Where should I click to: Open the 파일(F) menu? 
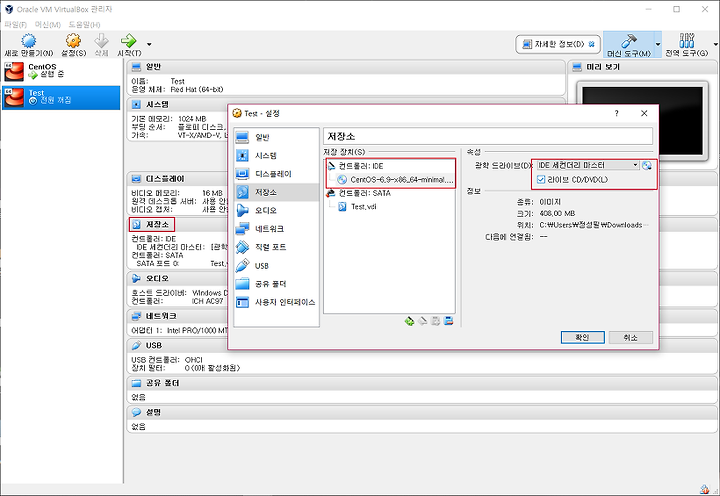pyautogui.click(x=16, y=24)
